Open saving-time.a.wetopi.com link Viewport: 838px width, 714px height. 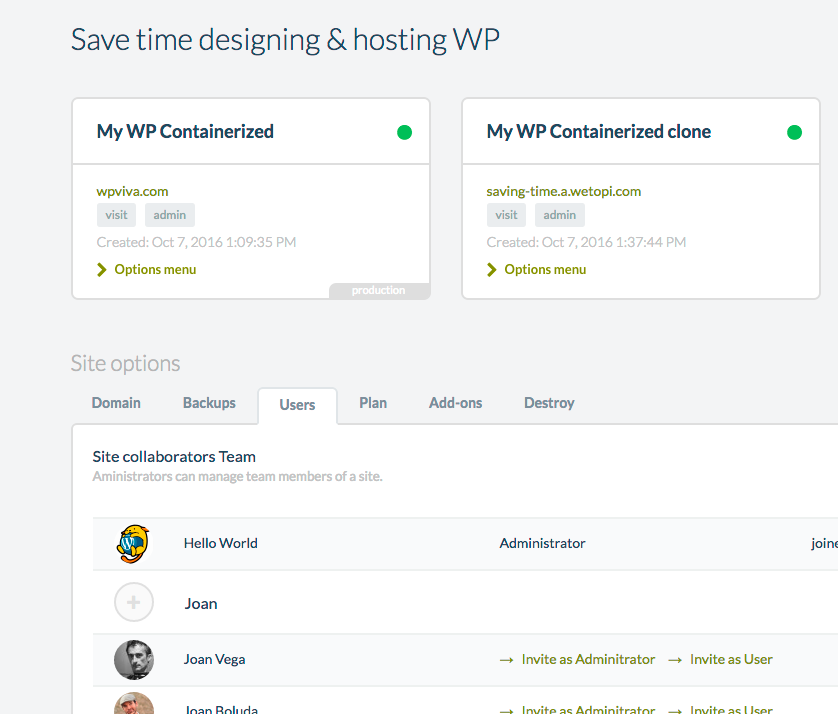pyautogui.click(x=563, y=191)
